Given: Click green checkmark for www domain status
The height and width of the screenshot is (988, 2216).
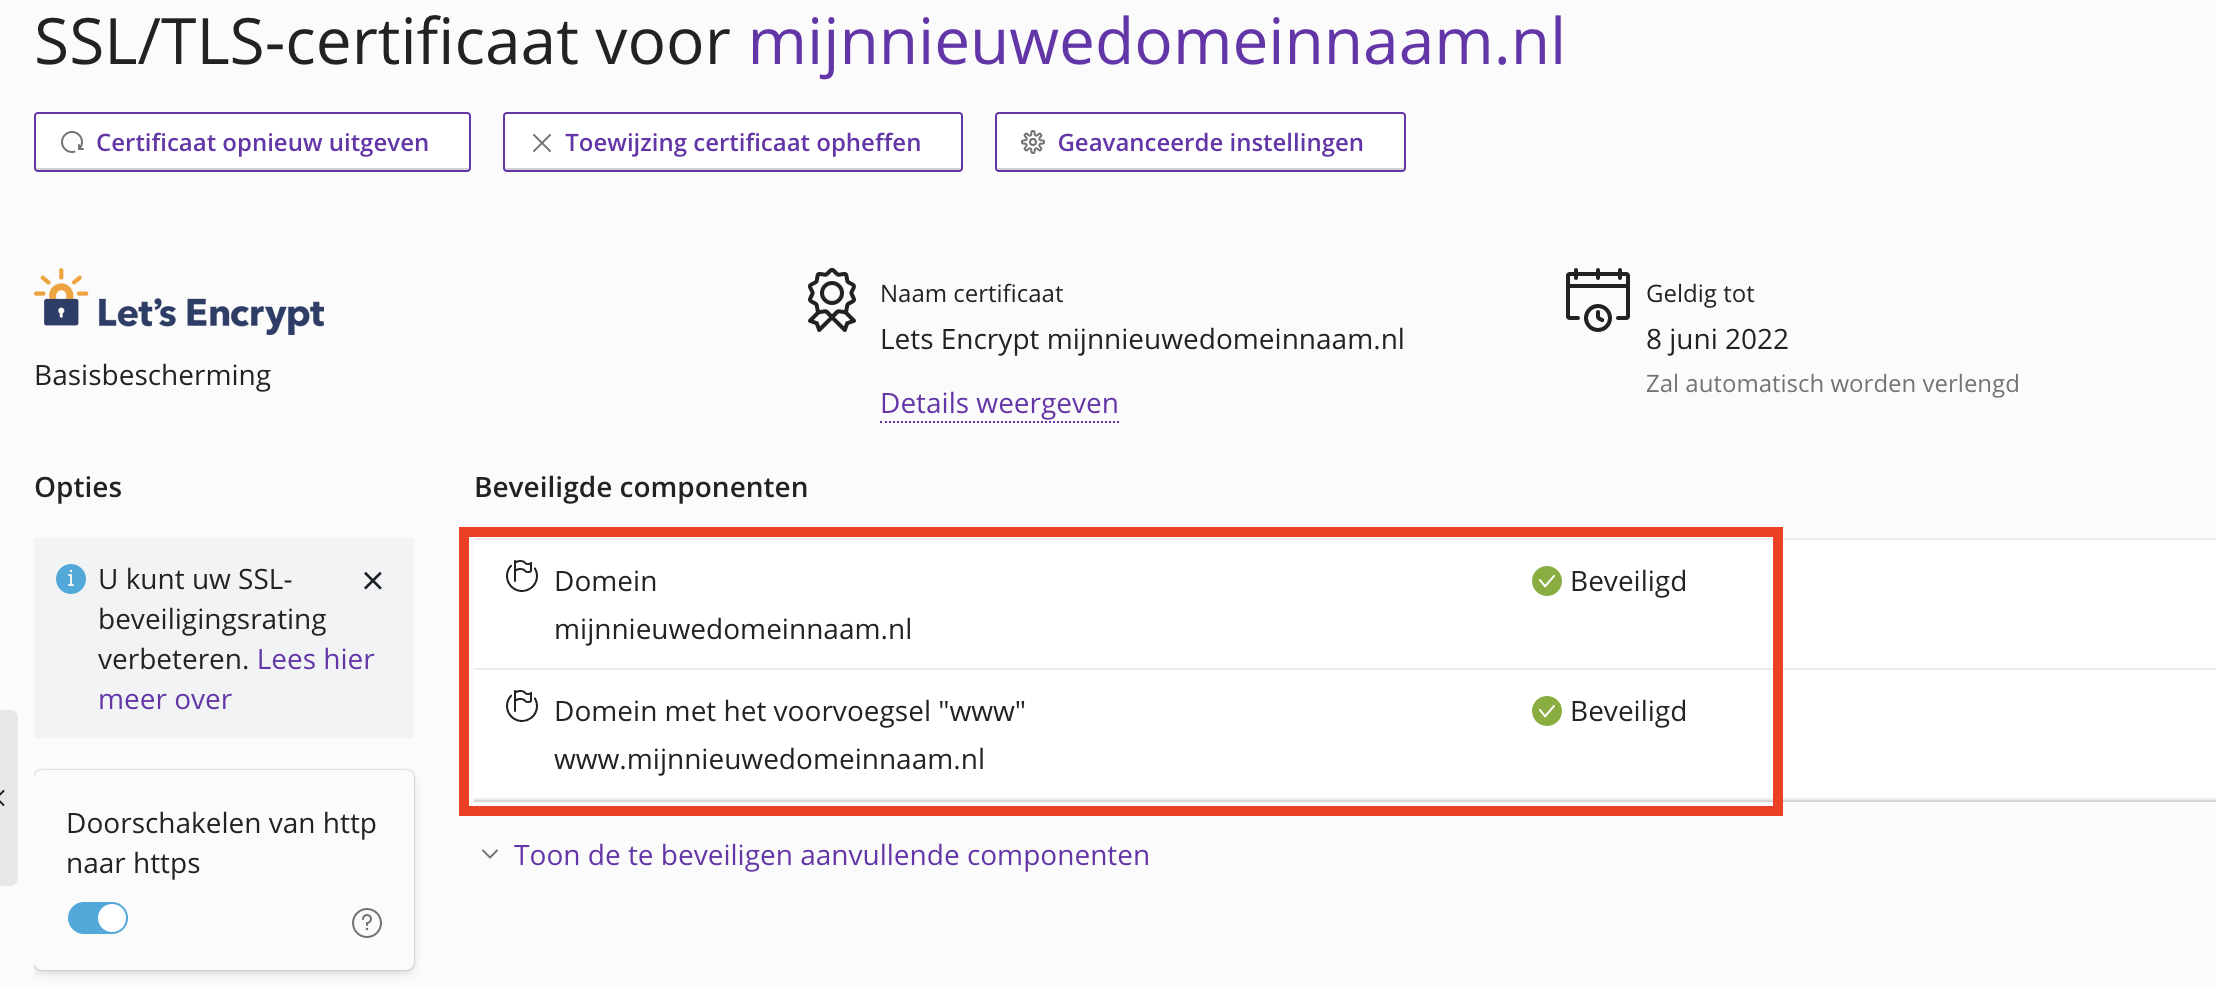Looking at the screenshot, I should 1546,711.
